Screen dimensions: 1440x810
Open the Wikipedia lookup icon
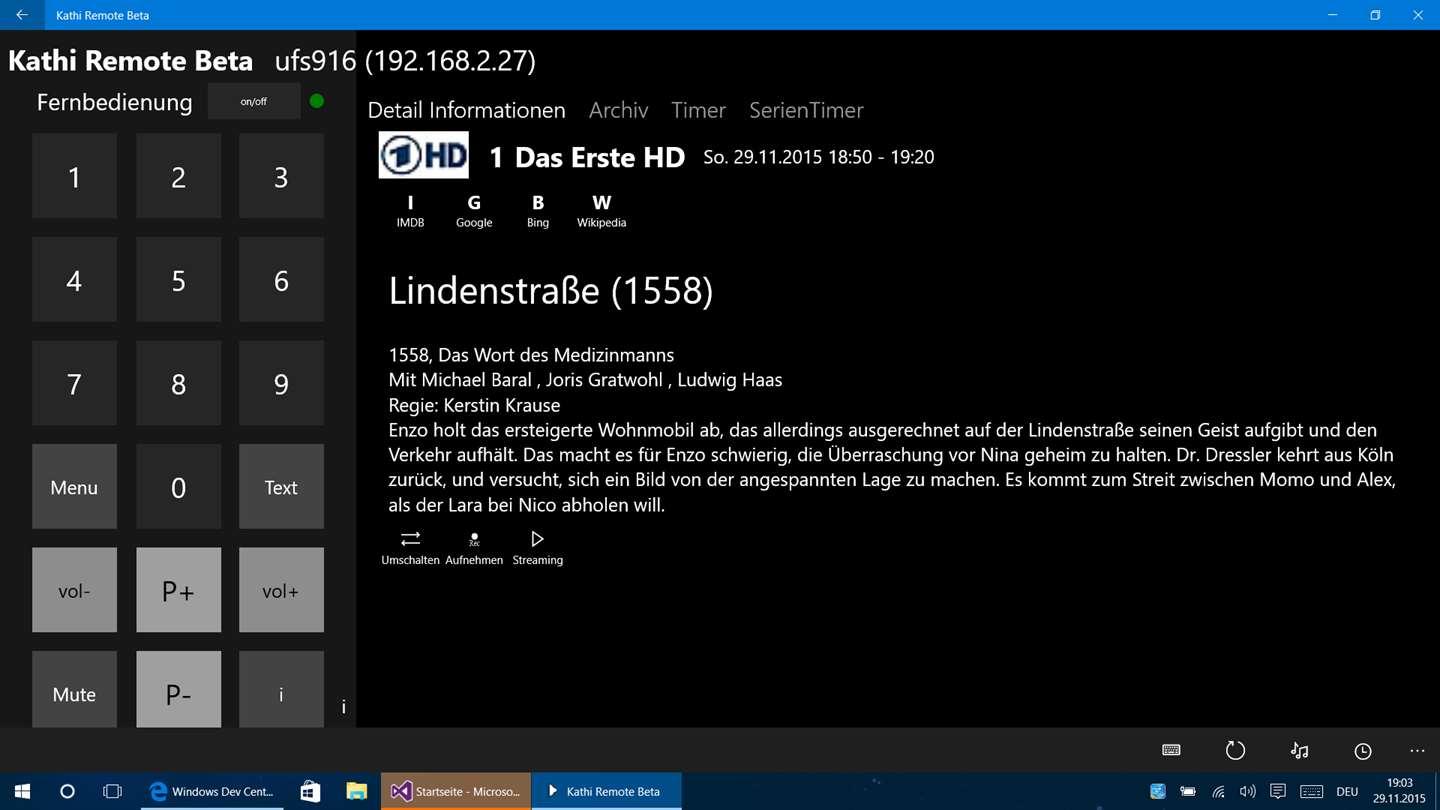(x=601, y=211)
